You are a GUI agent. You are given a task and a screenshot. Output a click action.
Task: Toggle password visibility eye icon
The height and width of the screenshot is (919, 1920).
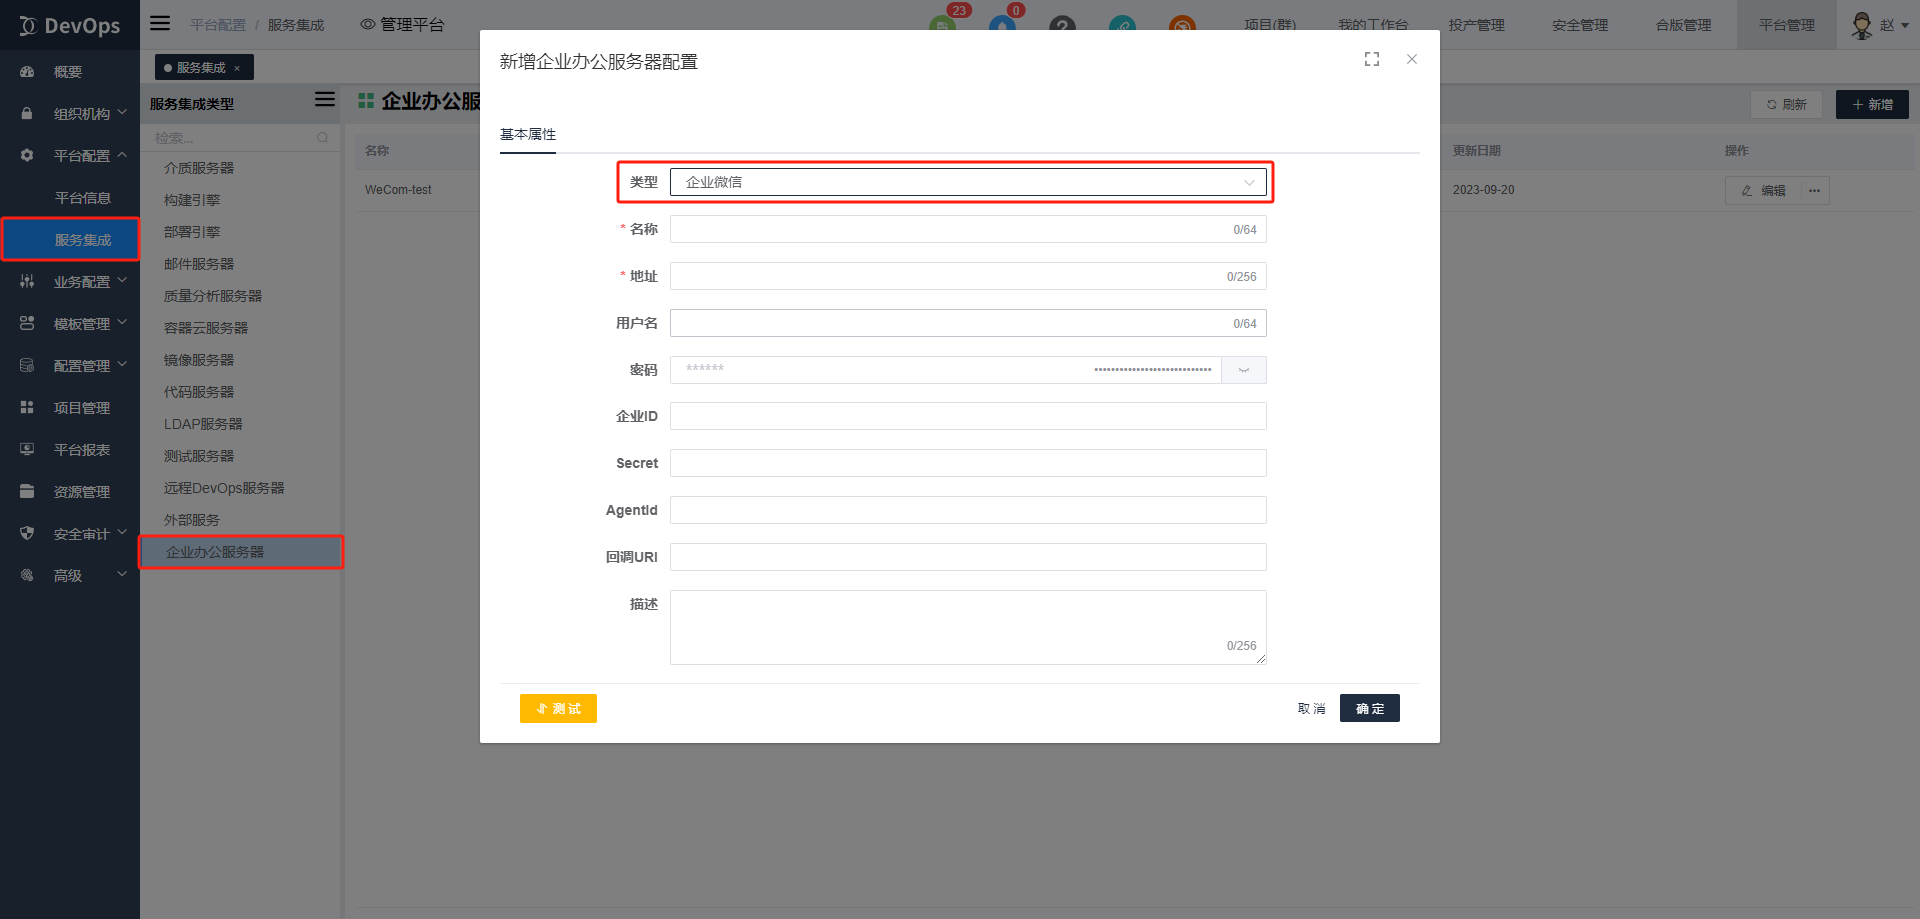pyautogui.click(x=1244, y=370)
